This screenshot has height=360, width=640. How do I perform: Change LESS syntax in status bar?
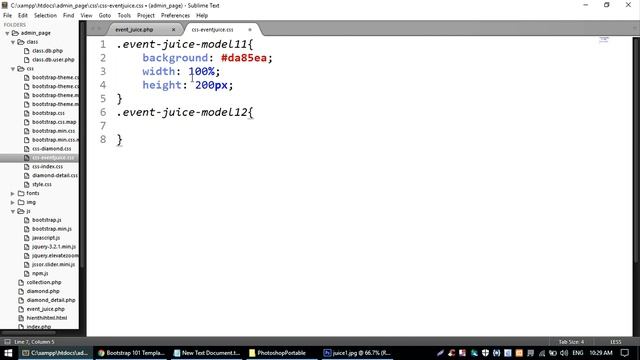(616, 342)
